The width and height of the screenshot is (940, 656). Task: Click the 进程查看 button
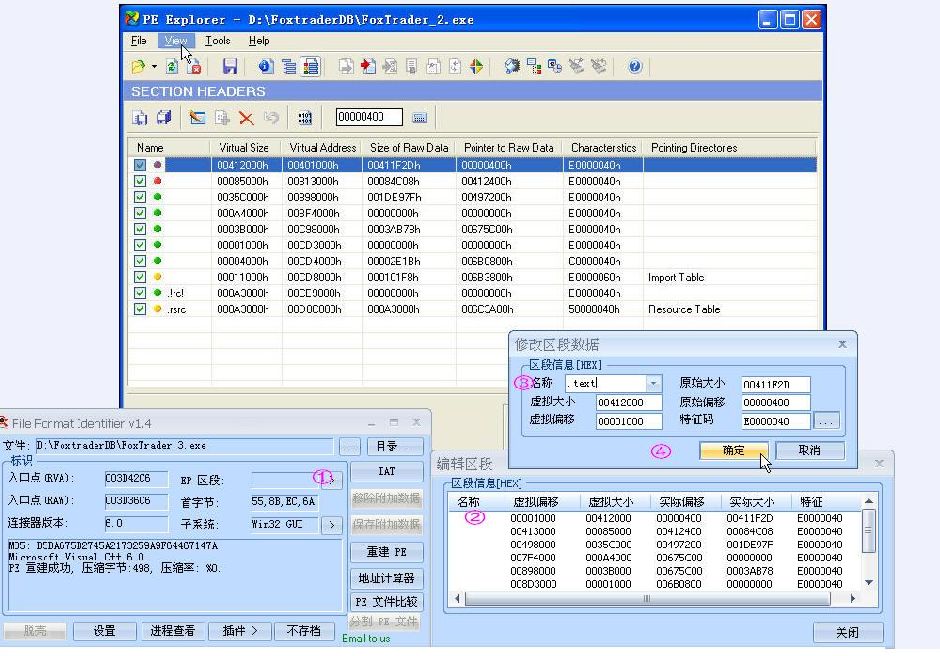tap(173, 631)
